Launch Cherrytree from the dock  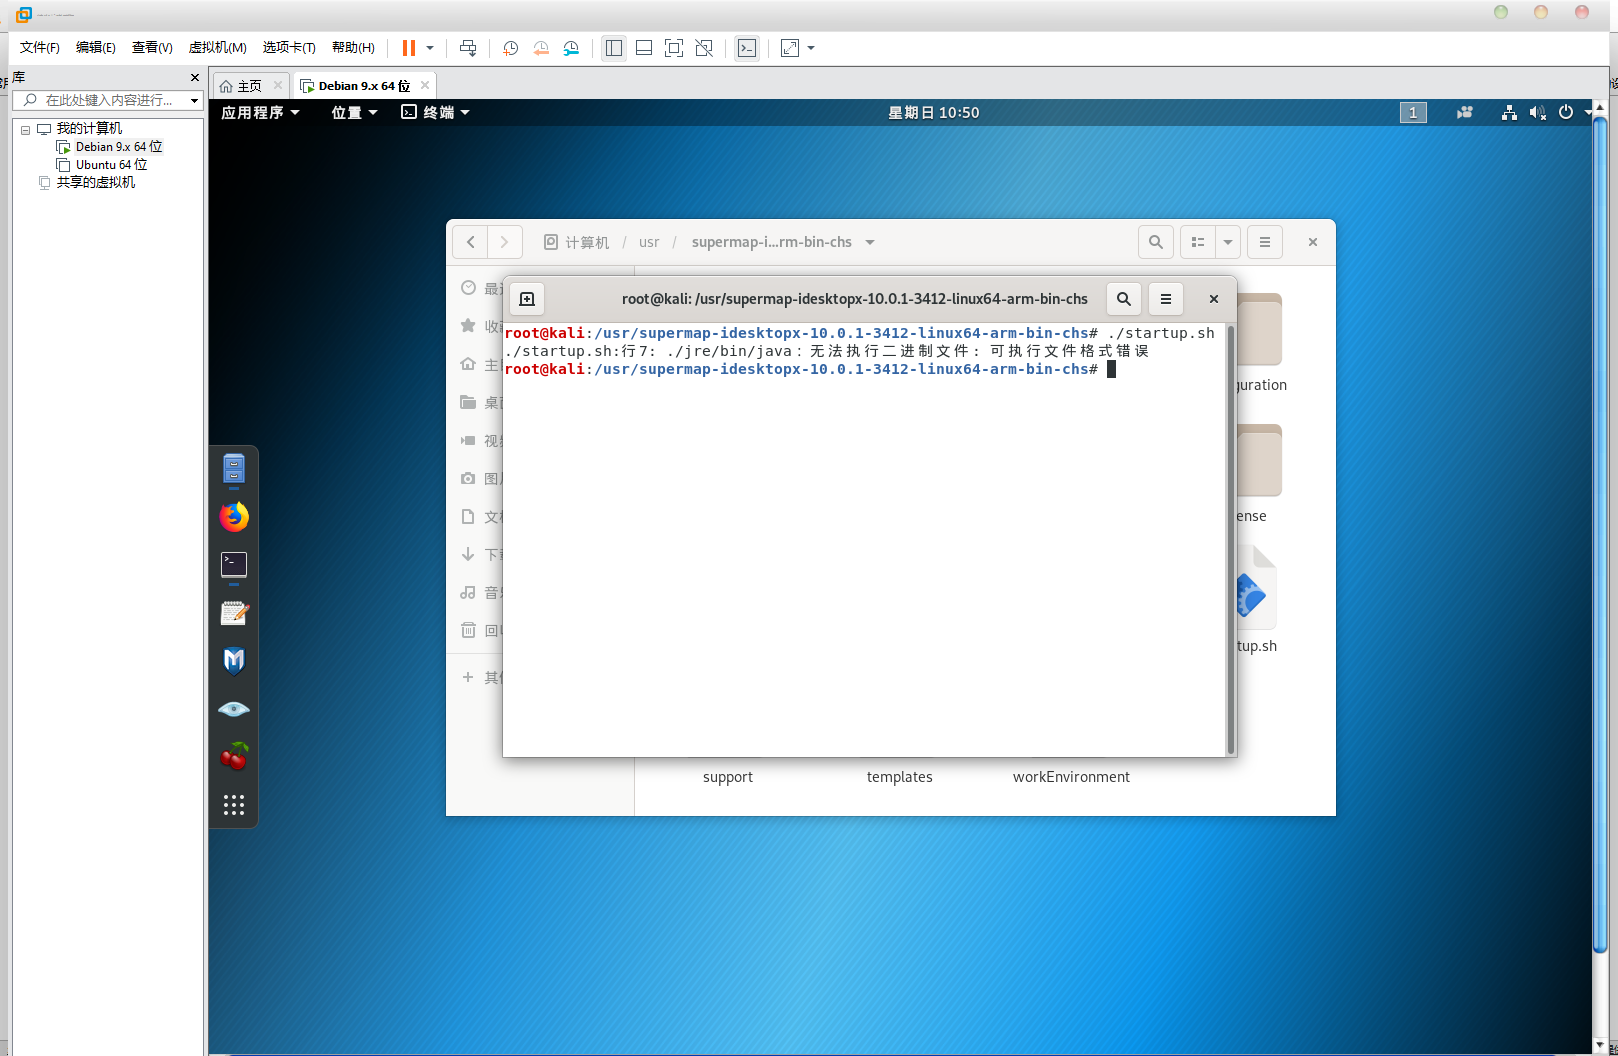pos(234,757)
